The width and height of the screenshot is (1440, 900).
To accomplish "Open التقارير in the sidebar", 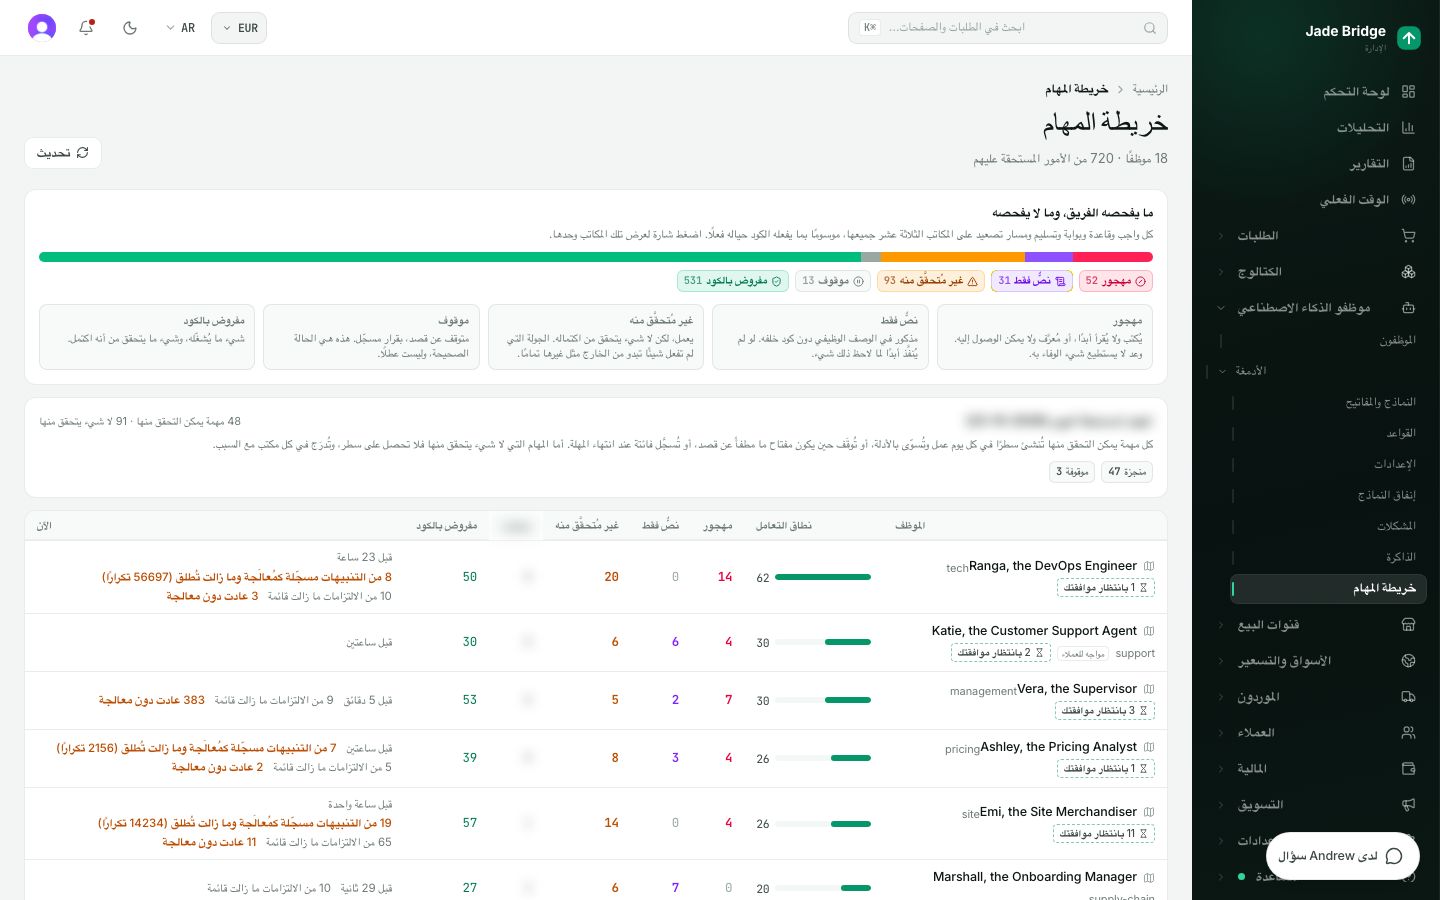I will pos(1316,164).
